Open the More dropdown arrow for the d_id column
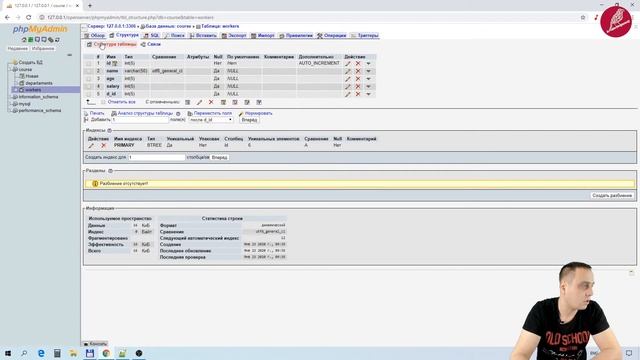The height and width of the screenshot is (360, 640). 368,94
